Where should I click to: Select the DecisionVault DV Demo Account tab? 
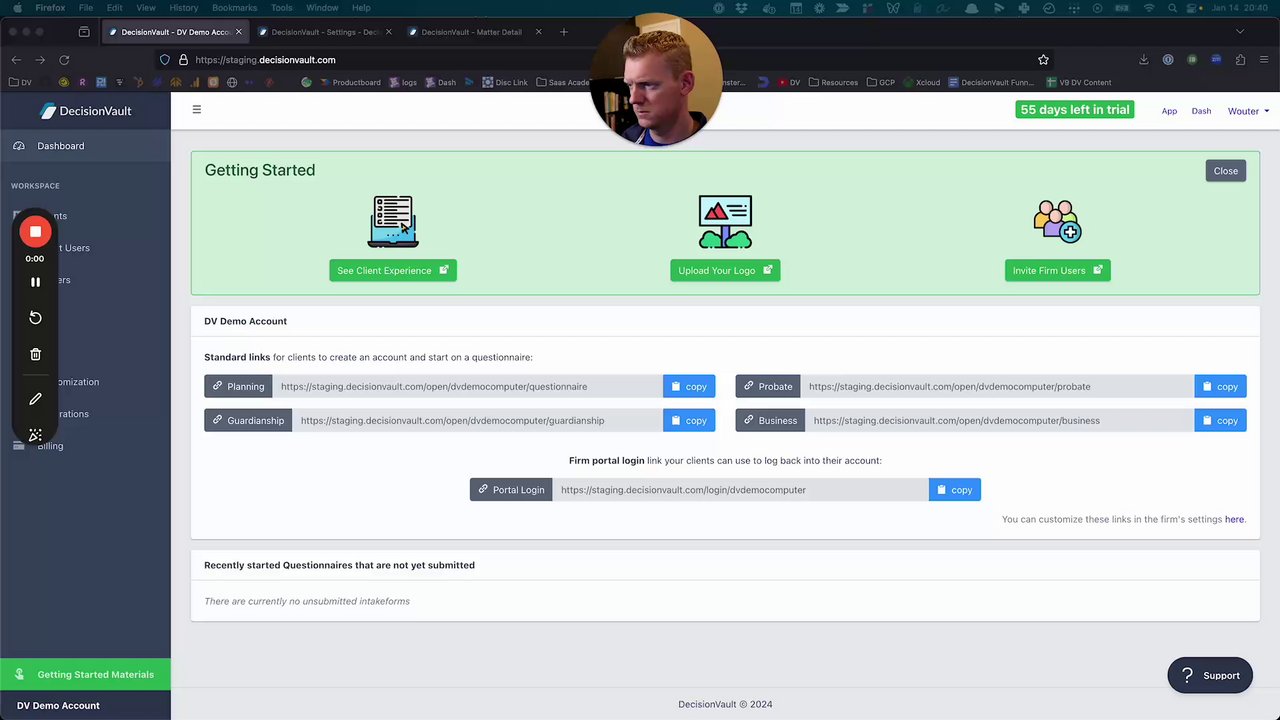[174, 32]
